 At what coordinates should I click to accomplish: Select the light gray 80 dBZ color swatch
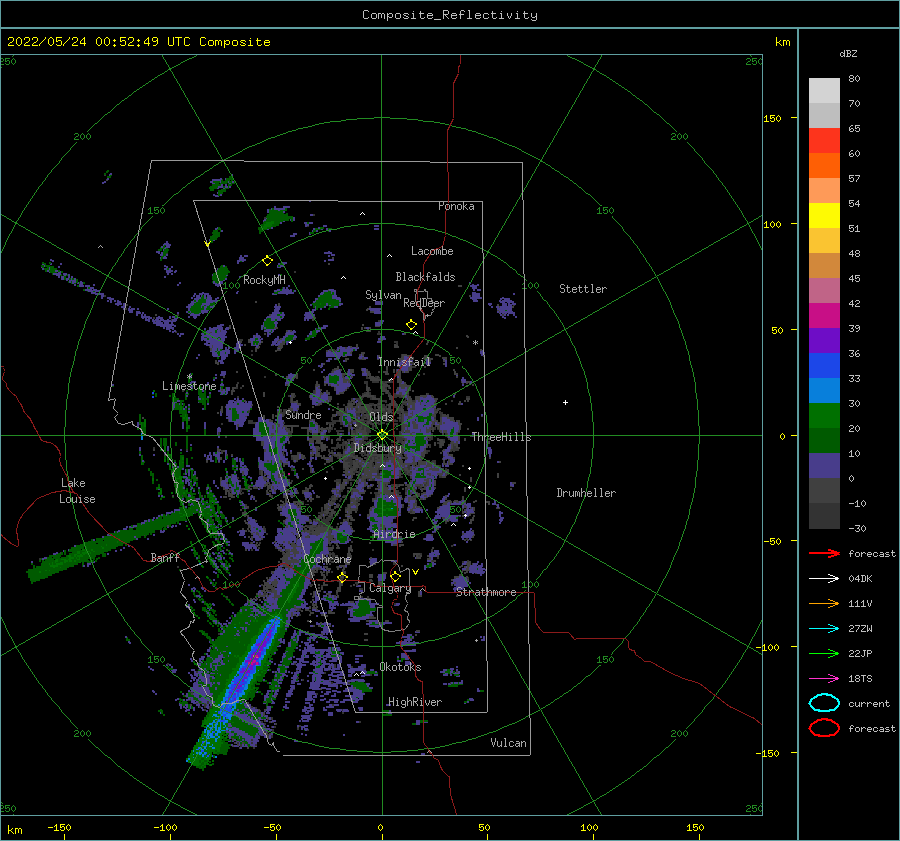click(824, 90)
